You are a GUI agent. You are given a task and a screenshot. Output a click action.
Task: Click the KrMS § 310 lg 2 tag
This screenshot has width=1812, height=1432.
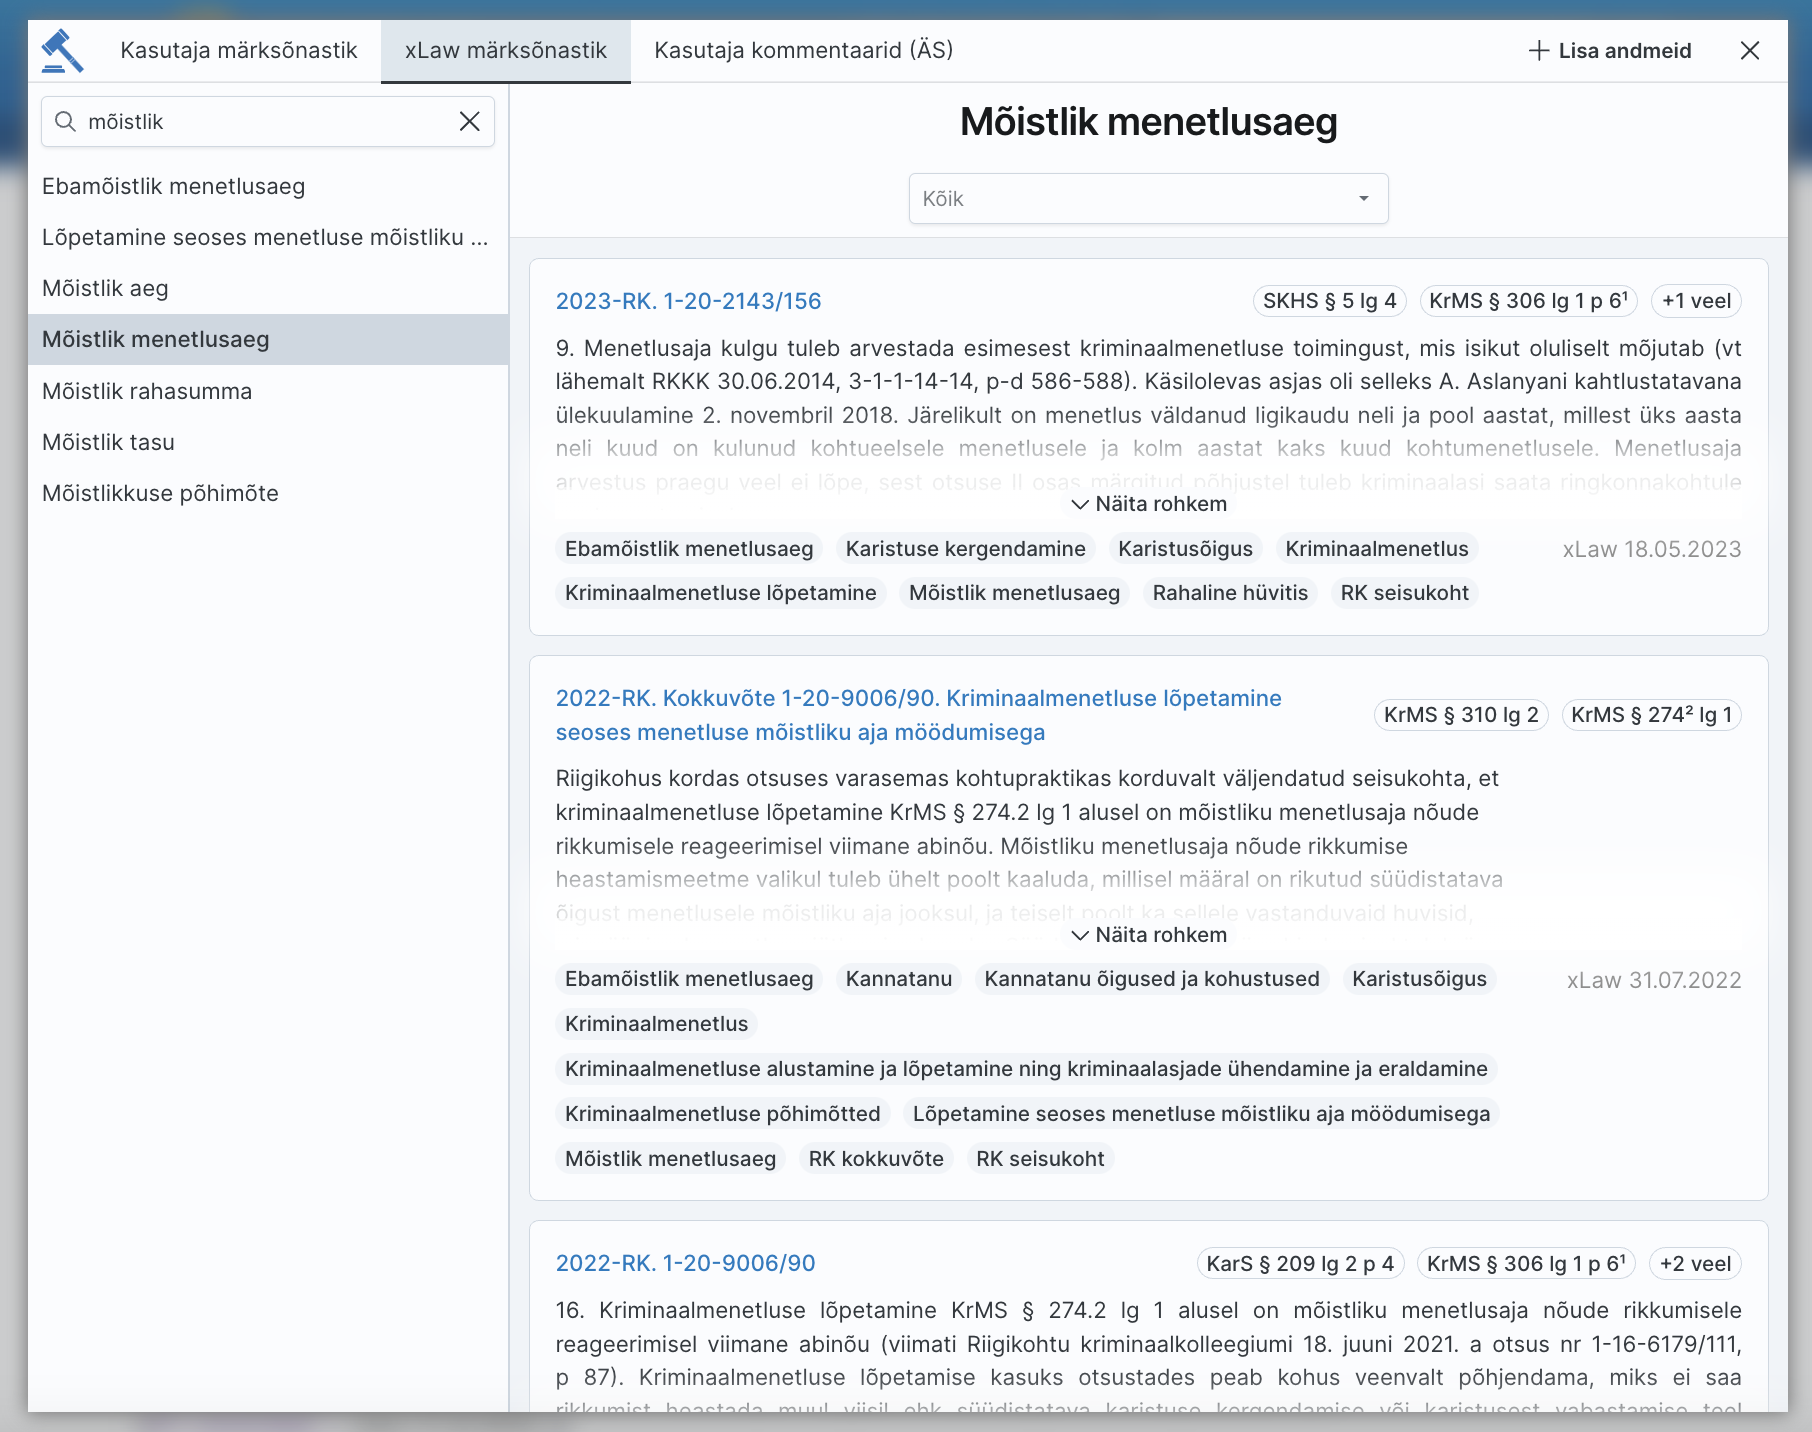(1460, 714)
